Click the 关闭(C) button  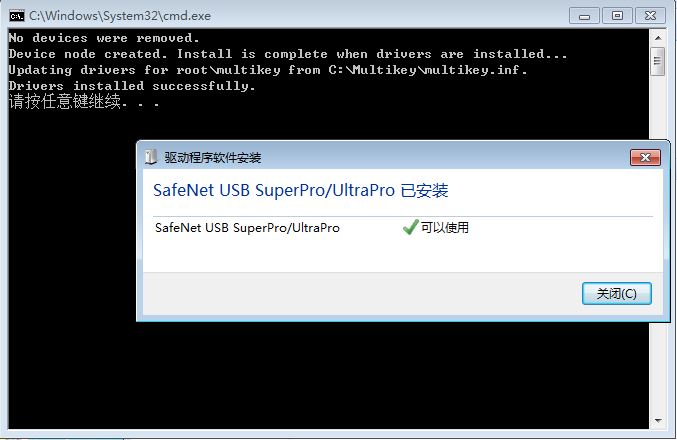(617, 294)
